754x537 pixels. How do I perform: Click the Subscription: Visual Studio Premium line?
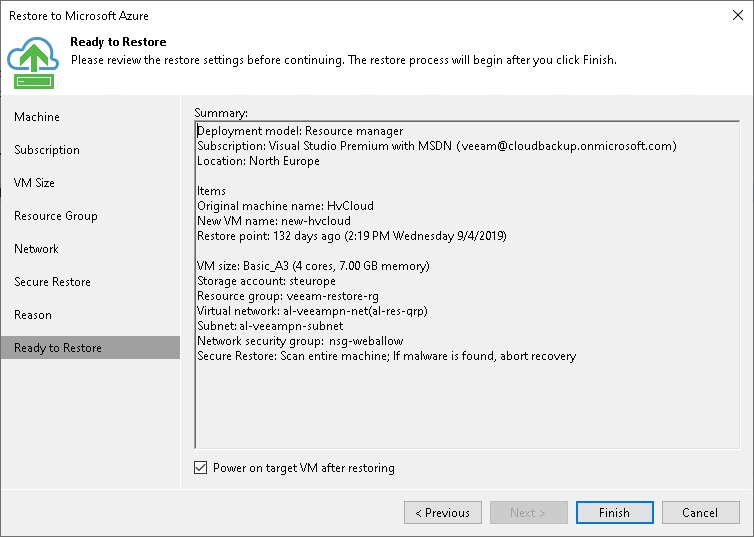pyautogui.click(x=437, y=146)
